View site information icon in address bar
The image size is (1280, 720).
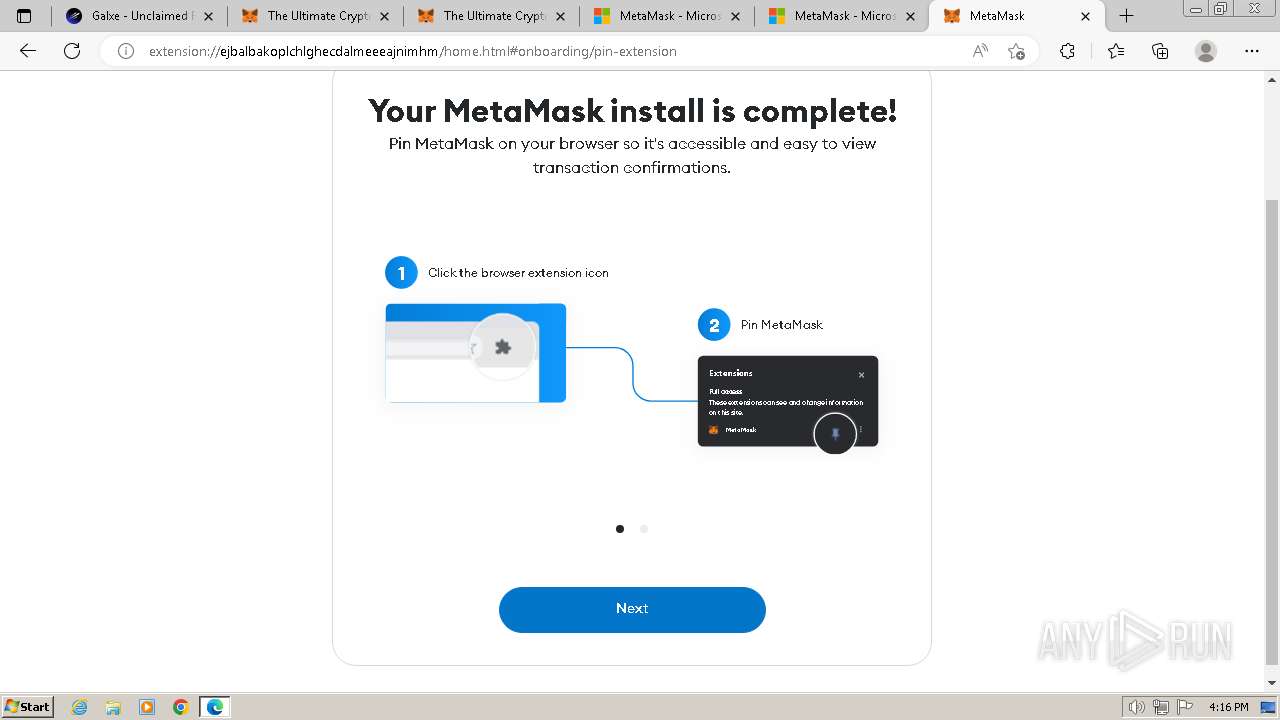coord(126,51)
